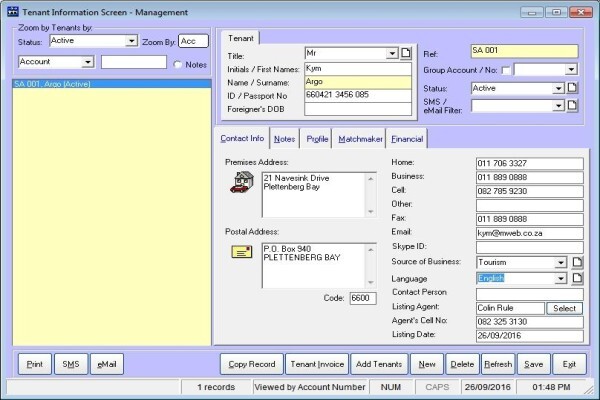Click the Foreigner's DOB field

pos(358,109)
